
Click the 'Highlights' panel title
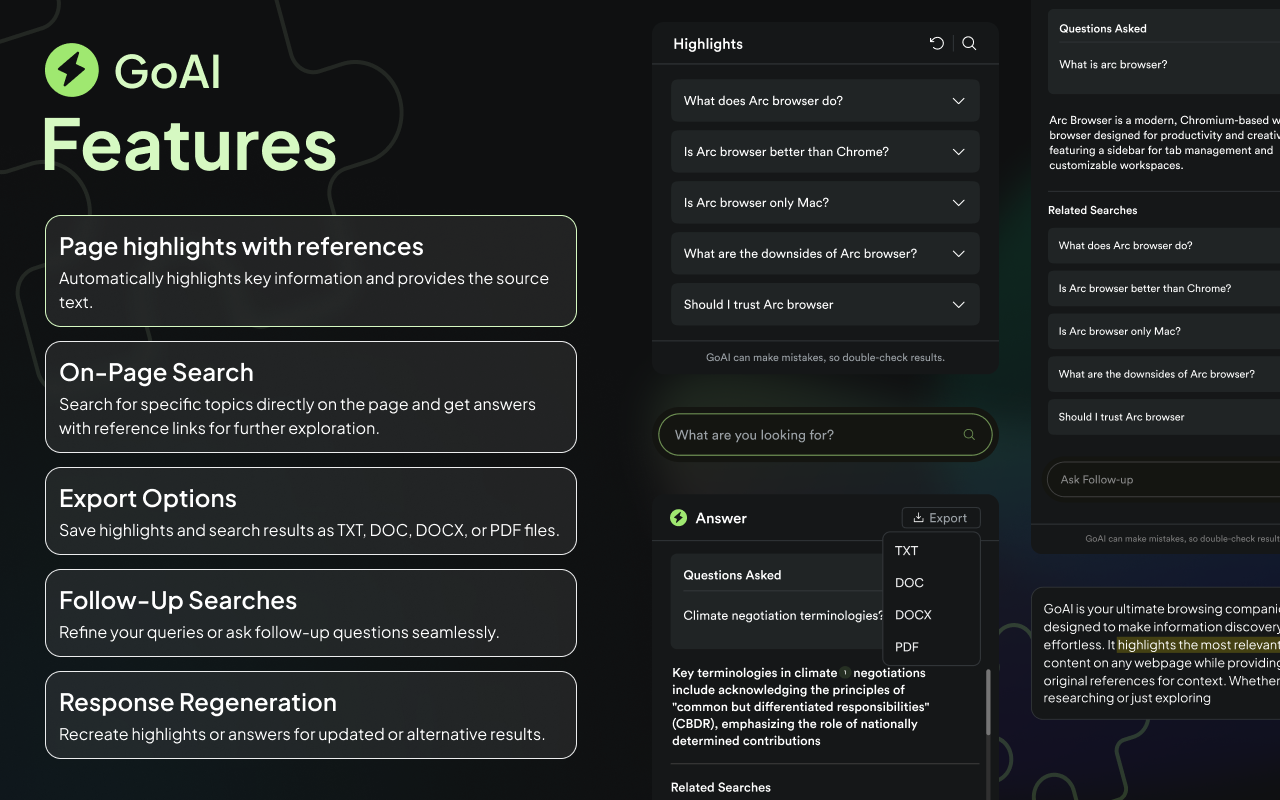[x=708, y=44]
